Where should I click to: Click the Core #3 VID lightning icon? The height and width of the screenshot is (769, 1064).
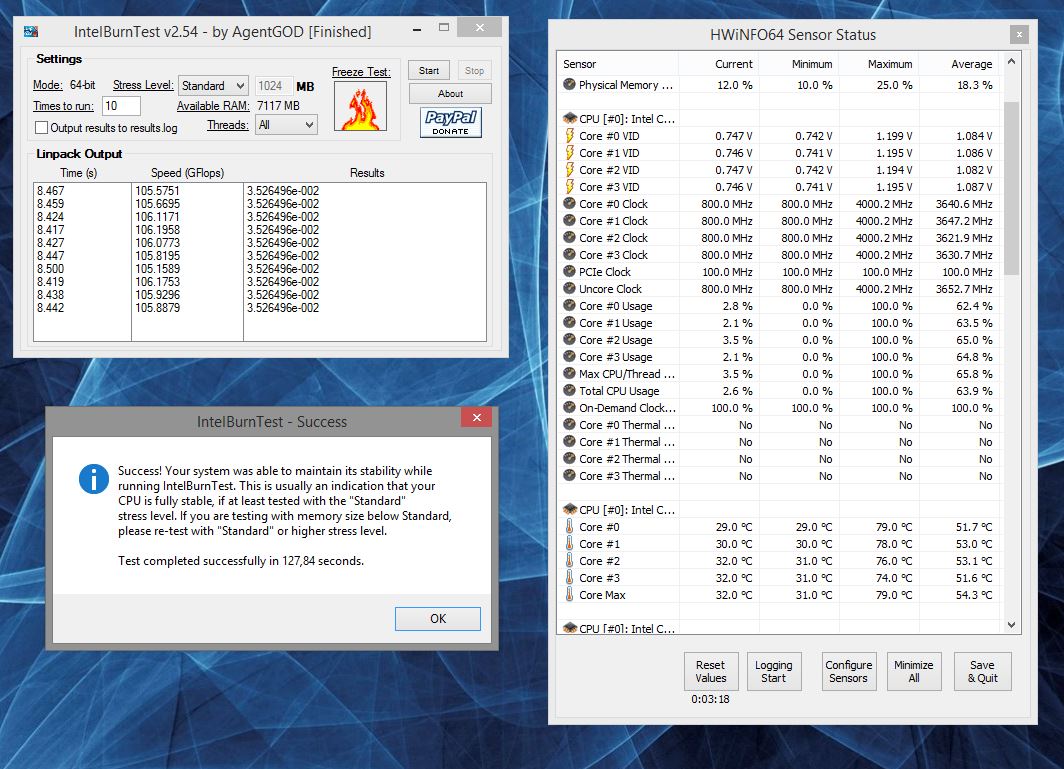[x=569, y=187]
